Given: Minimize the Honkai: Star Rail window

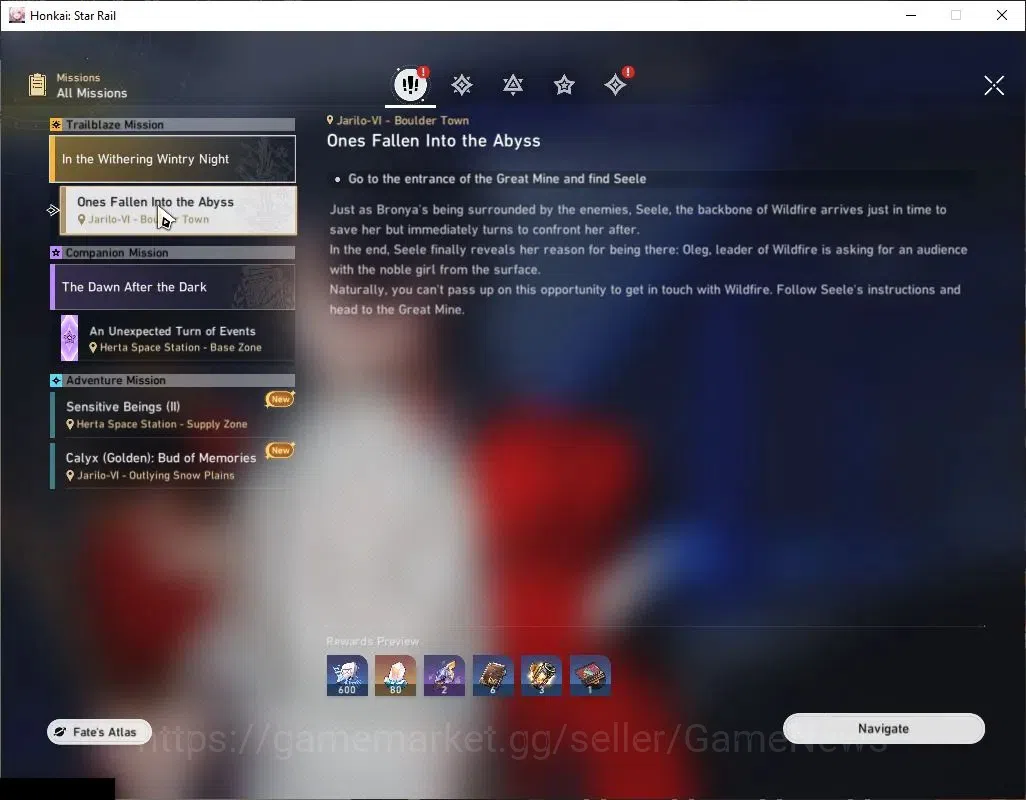Looking at the screenshot, I should [x=911, y=15].
